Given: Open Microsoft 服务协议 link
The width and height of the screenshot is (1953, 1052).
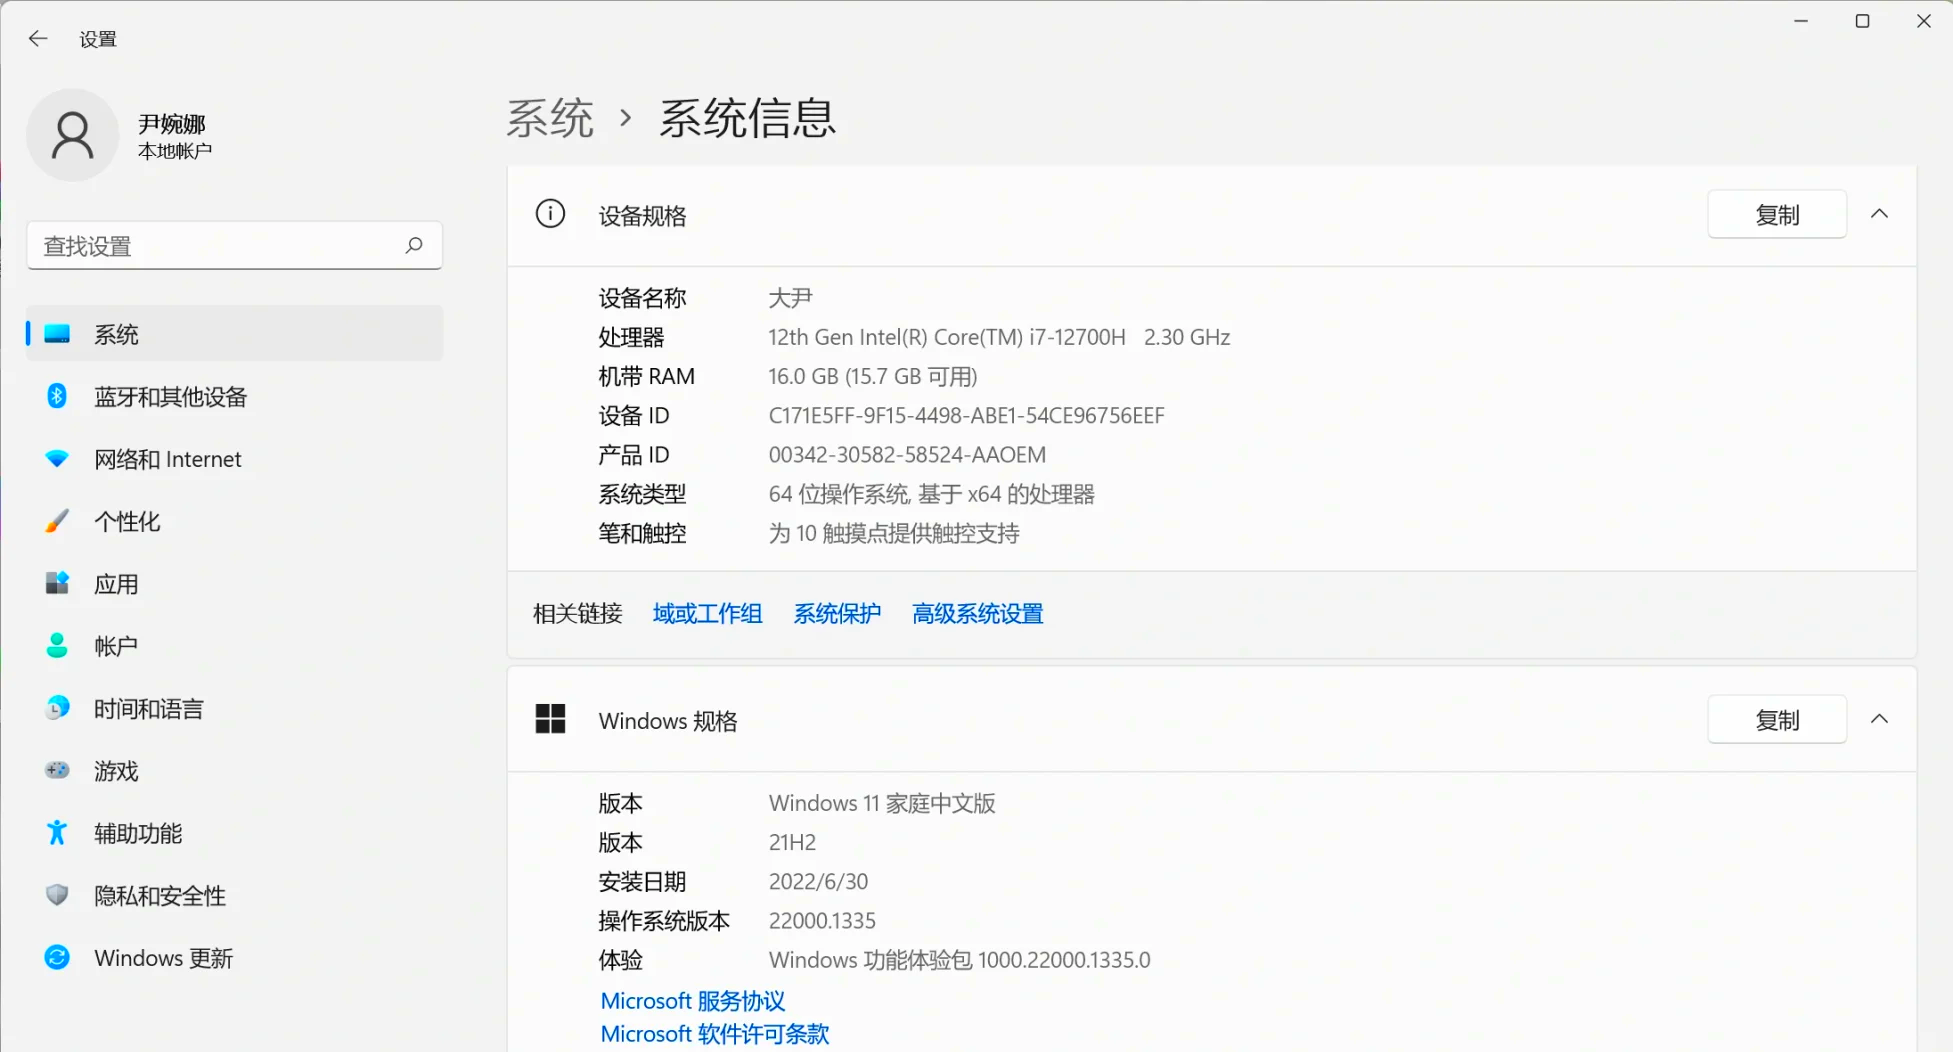Looking at the screenshot, I should pyautogui.click(x=693, y=1001).
